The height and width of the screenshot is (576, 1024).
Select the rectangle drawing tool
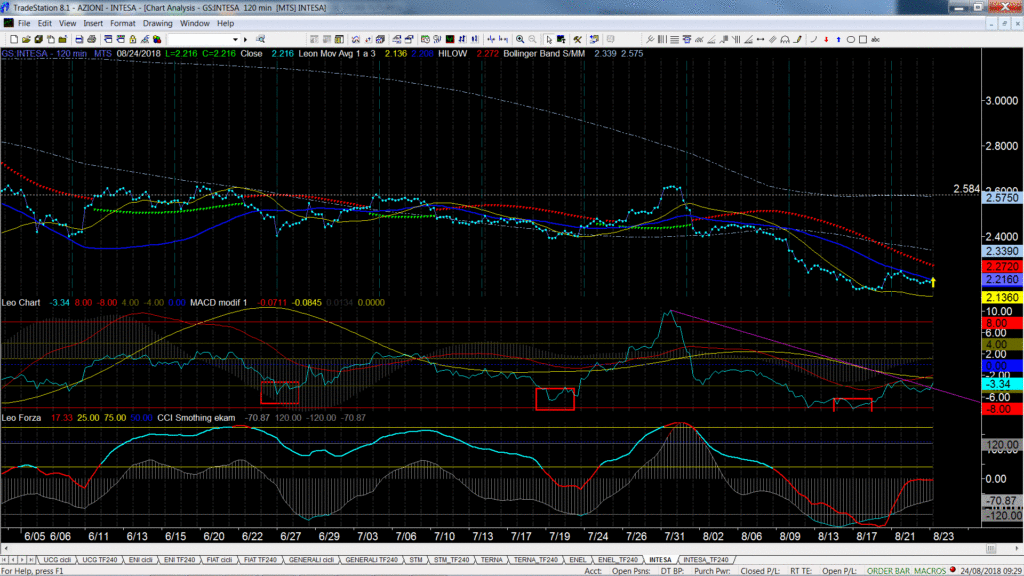click(863, 39)
